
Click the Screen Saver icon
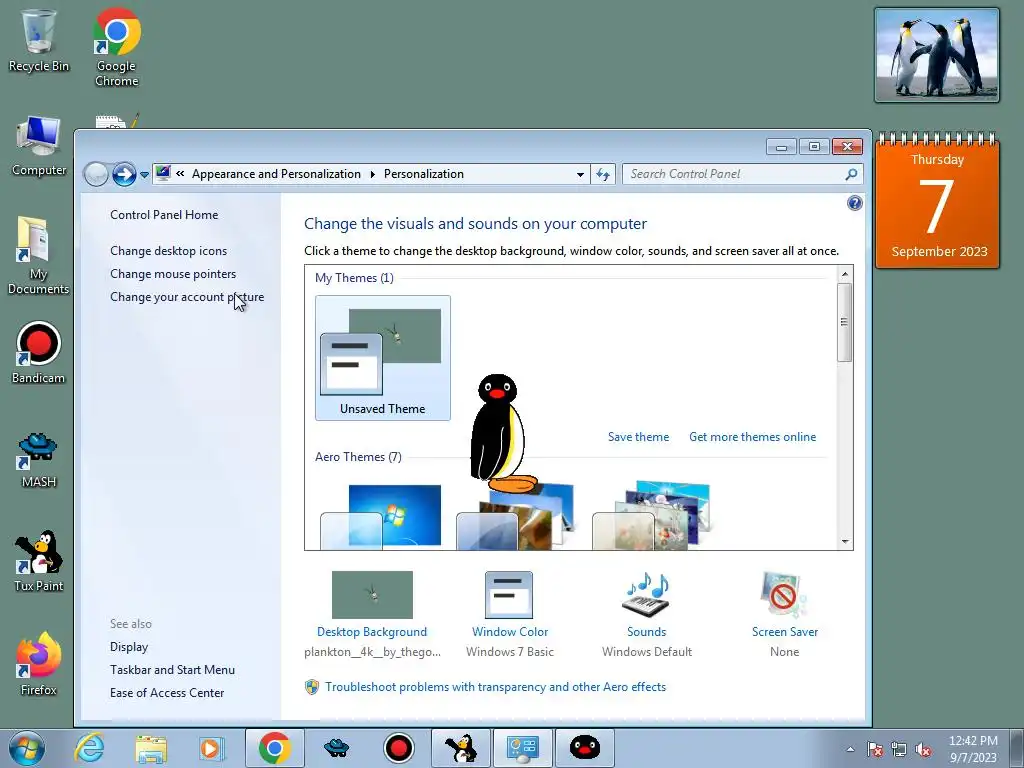(x=784, y=594)
